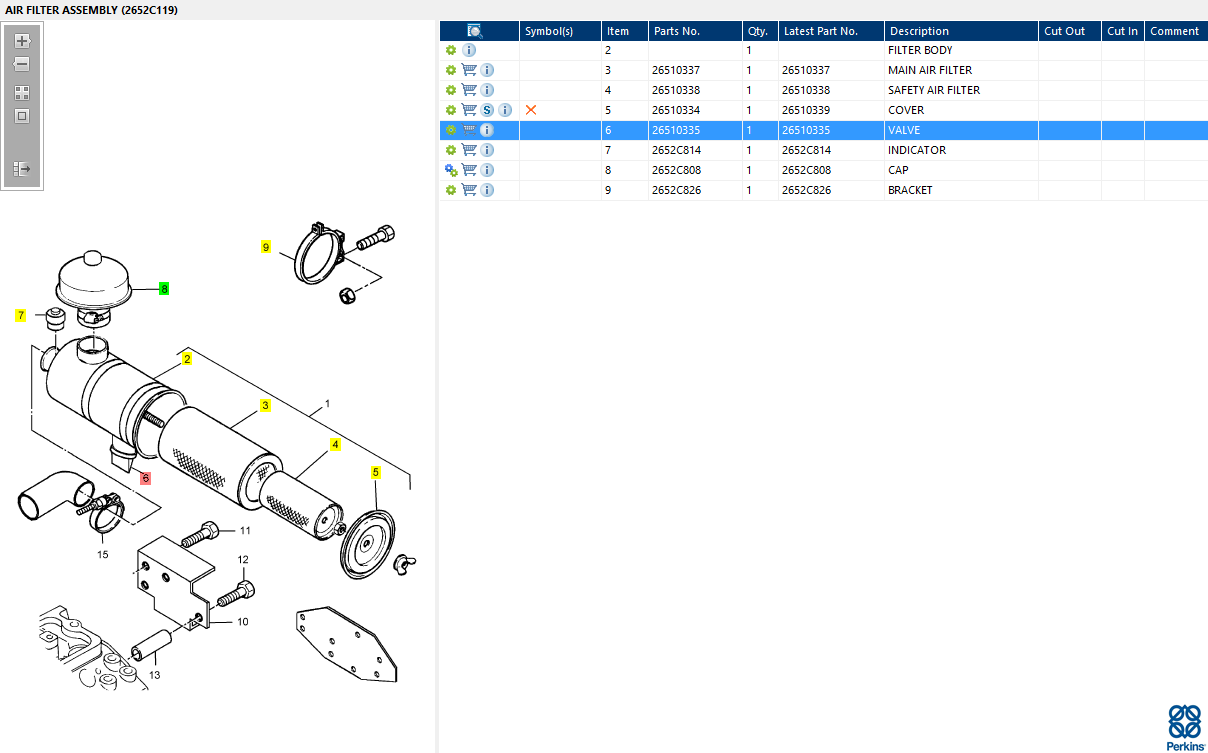
Task: Add BRACKET to cart
Action: (469, 190)
